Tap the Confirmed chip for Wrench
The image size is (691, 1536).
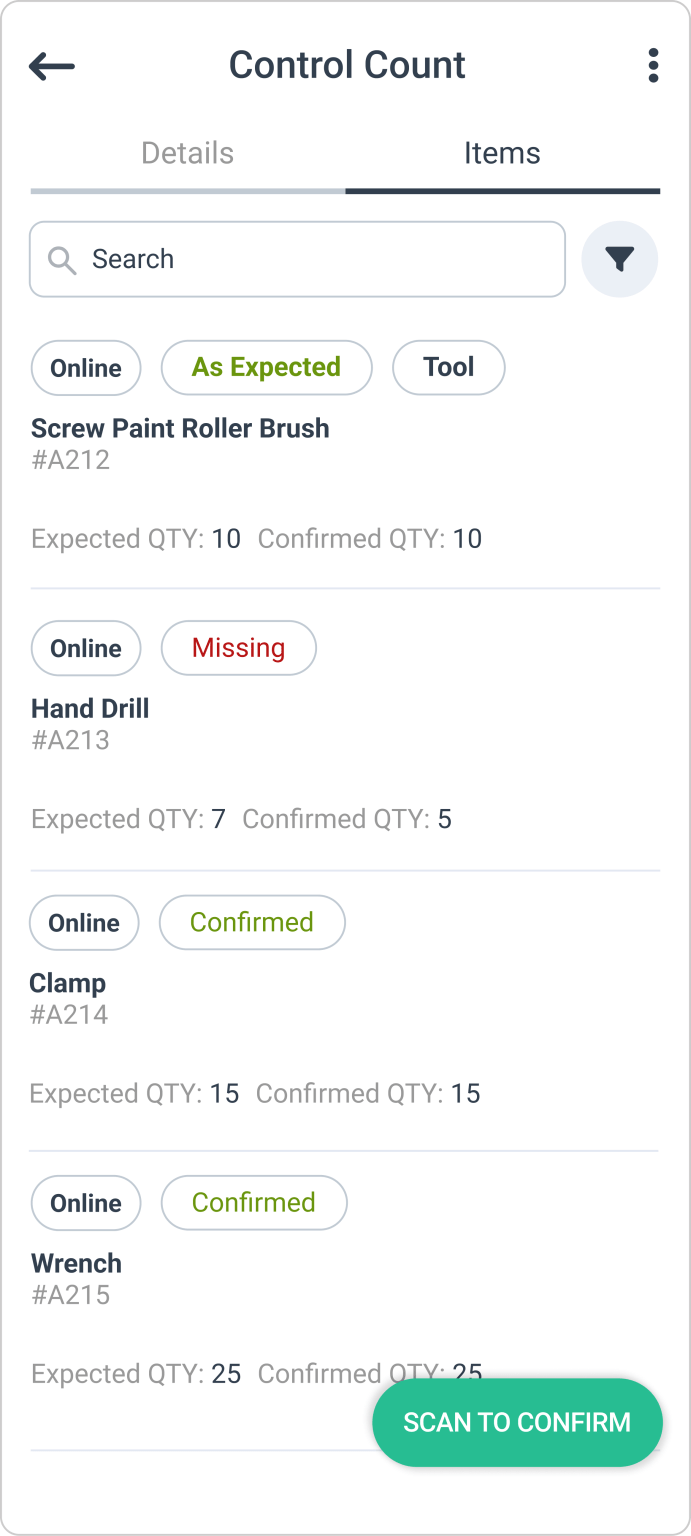coord(254,1202)
